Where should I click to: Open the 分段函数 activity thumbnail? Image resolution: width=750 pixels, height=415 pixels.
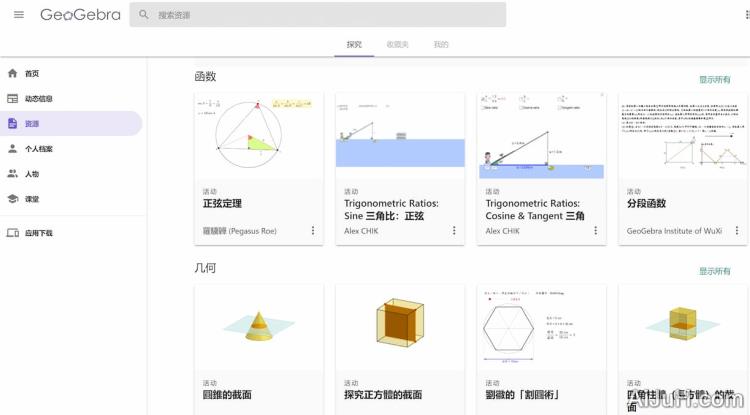pos(683,136)
